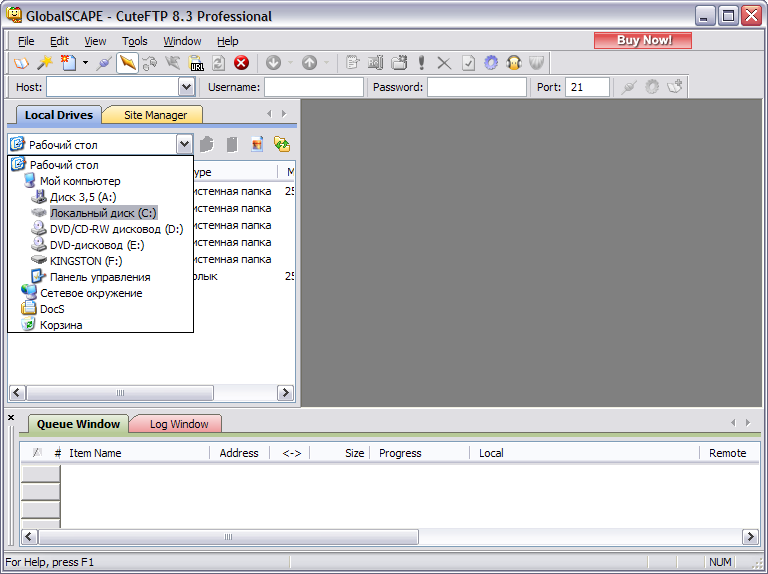
Task: Click the Quick Connect plug button
Action: point(629,87)
